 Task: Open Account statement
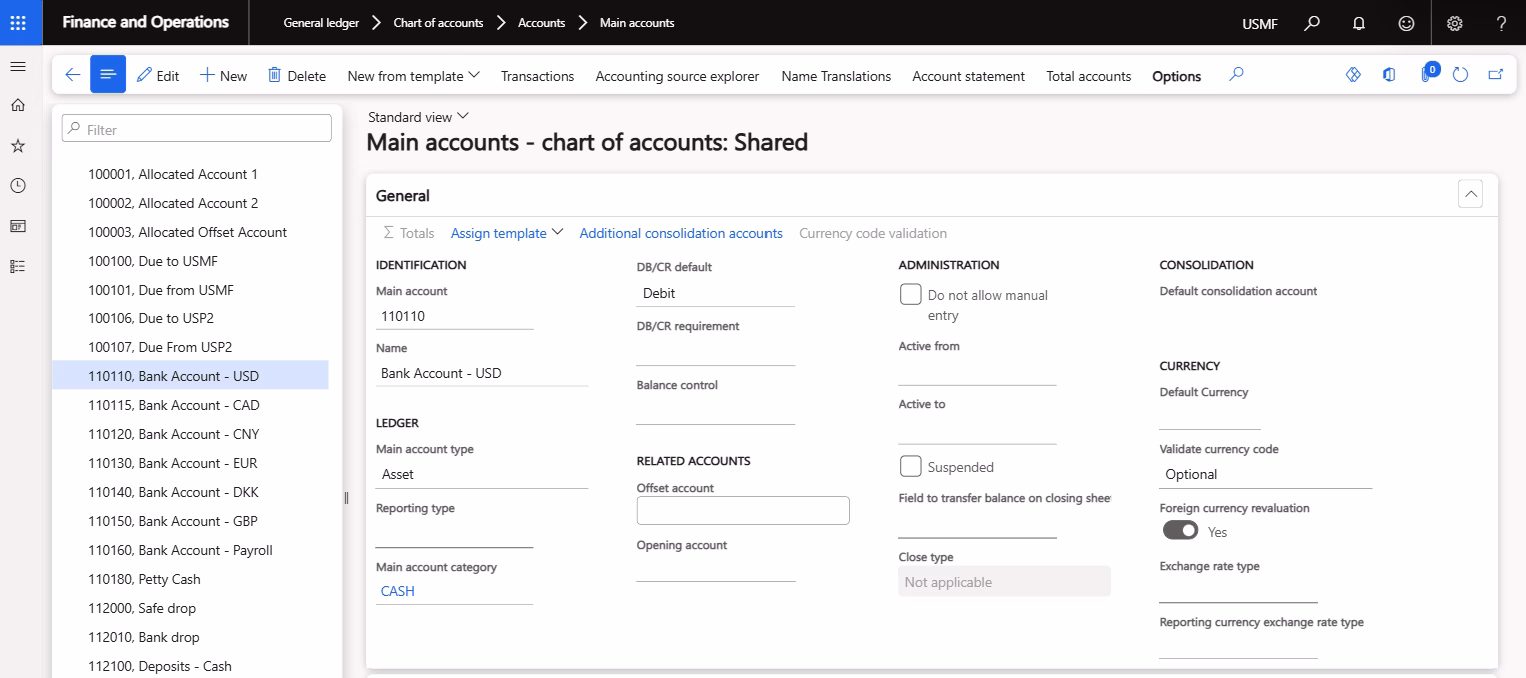968,76
